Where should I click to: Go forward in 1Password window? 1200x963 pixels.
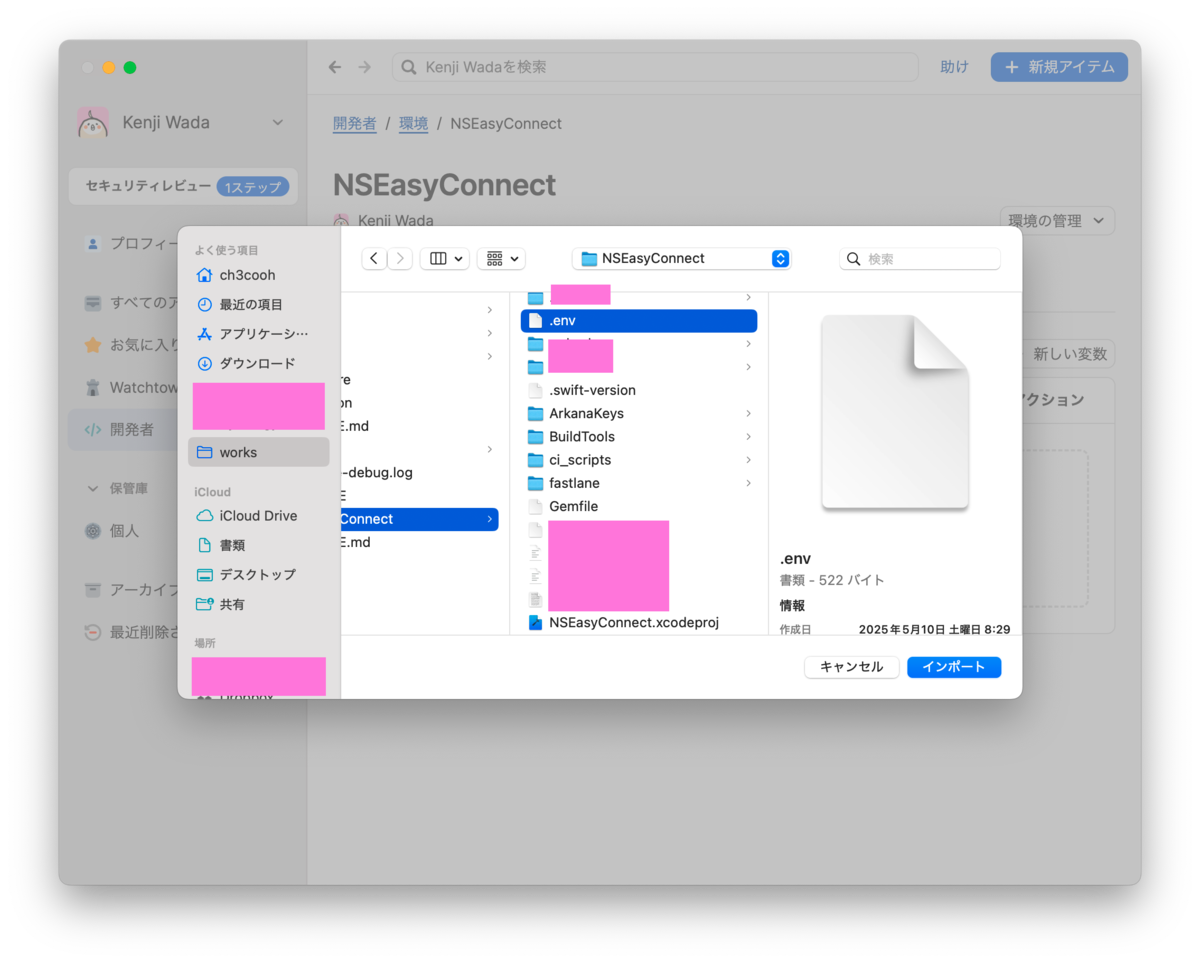coord(364,67)
